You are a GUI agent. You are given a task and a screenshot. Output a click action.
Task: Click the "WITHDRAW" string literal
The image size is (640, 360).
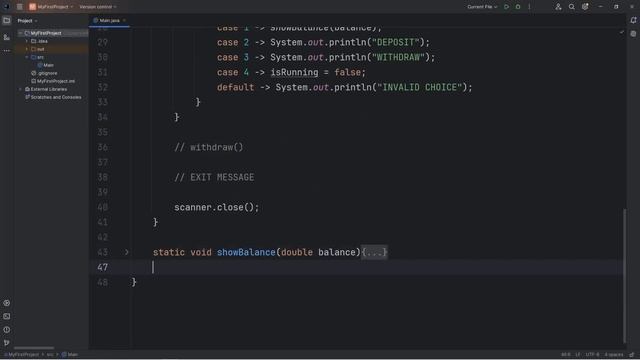pyautogui.click(x=398, y=57)
